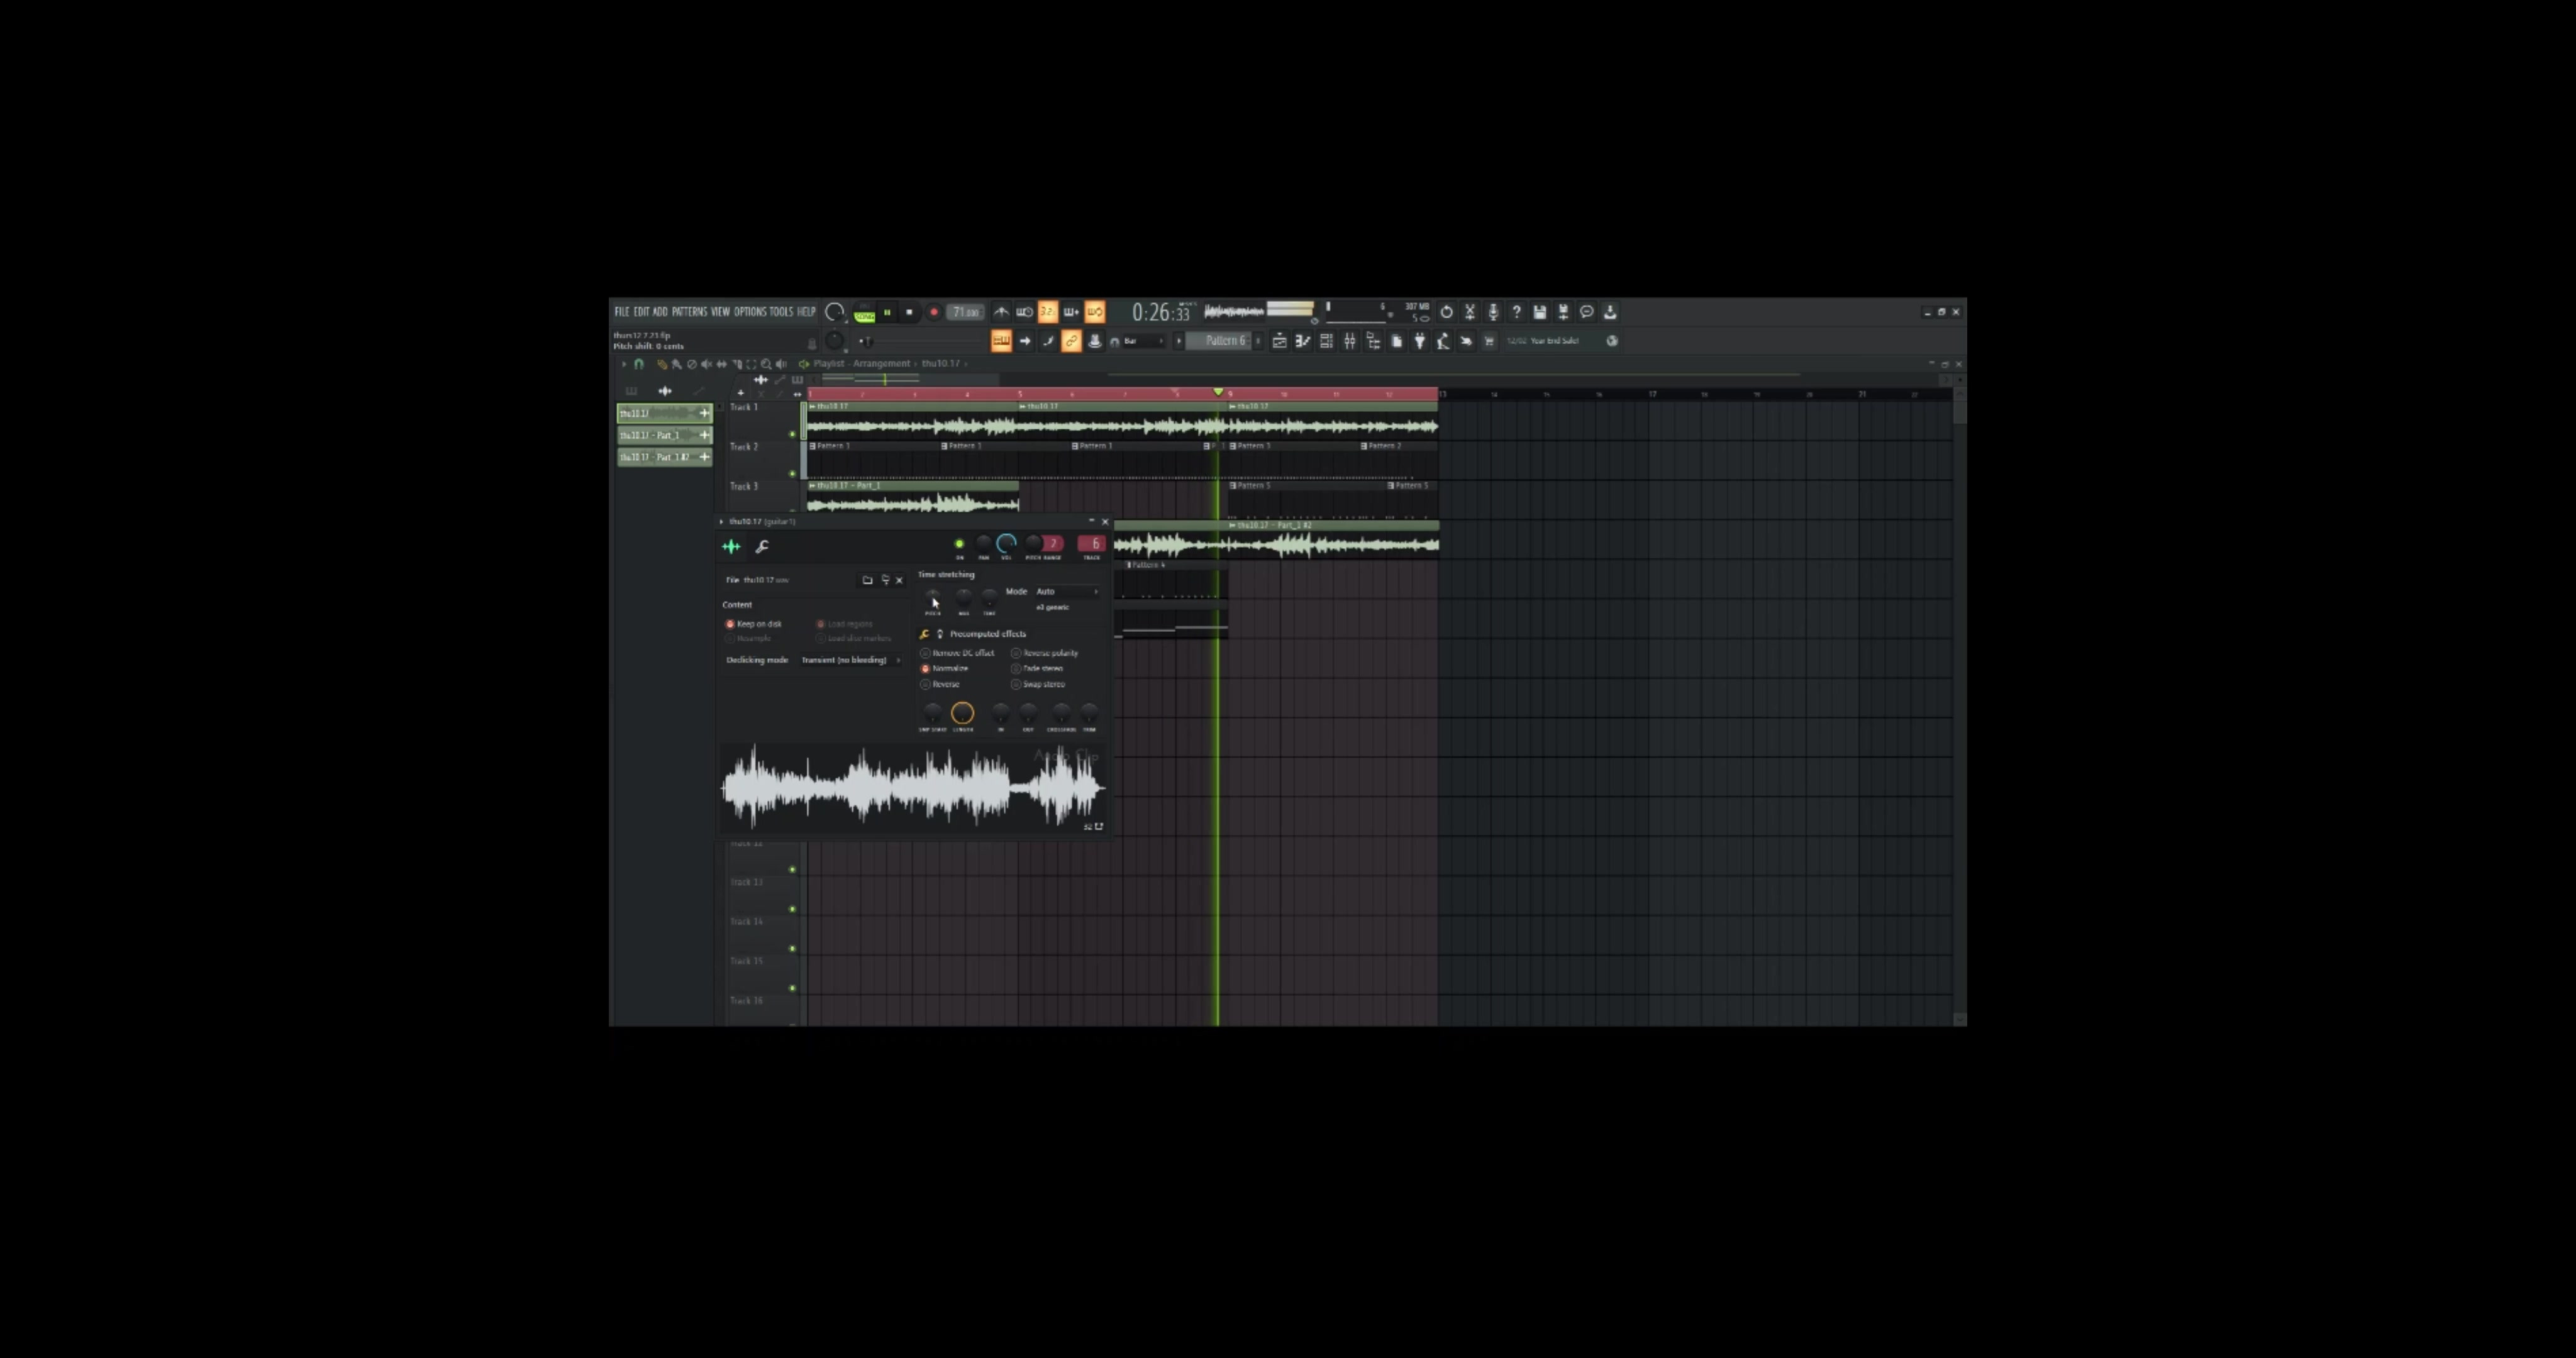
Task: Click the one-click audio recording microphone icon
Action: 1493,312
